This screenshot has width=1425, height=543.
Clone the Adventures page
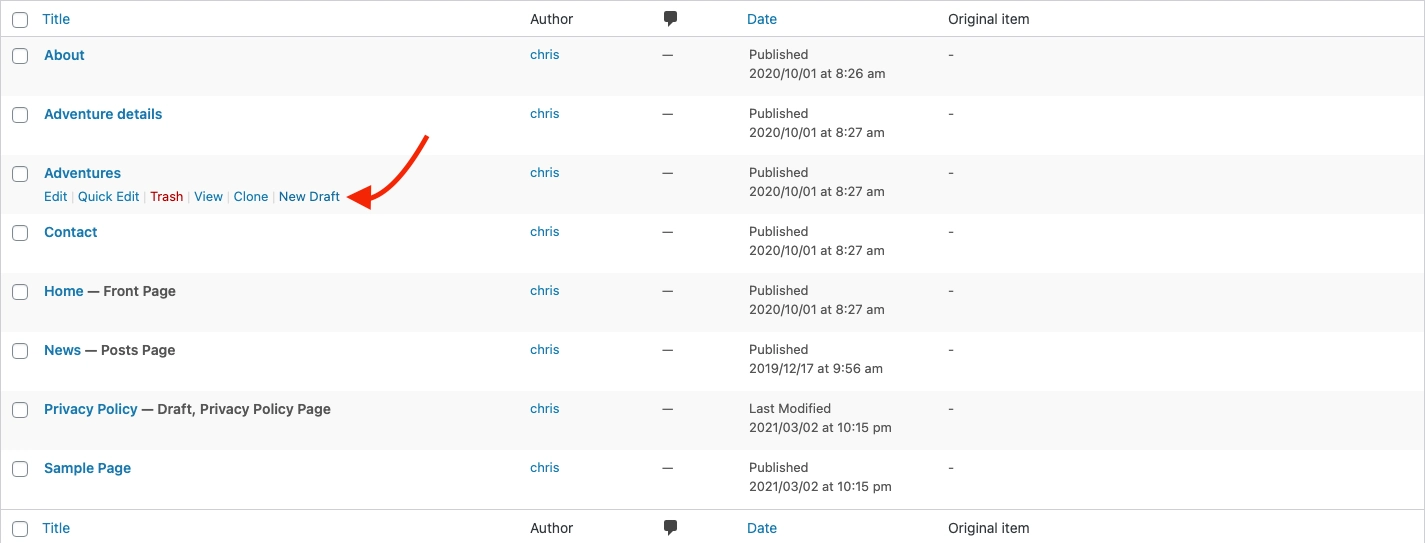251,197
